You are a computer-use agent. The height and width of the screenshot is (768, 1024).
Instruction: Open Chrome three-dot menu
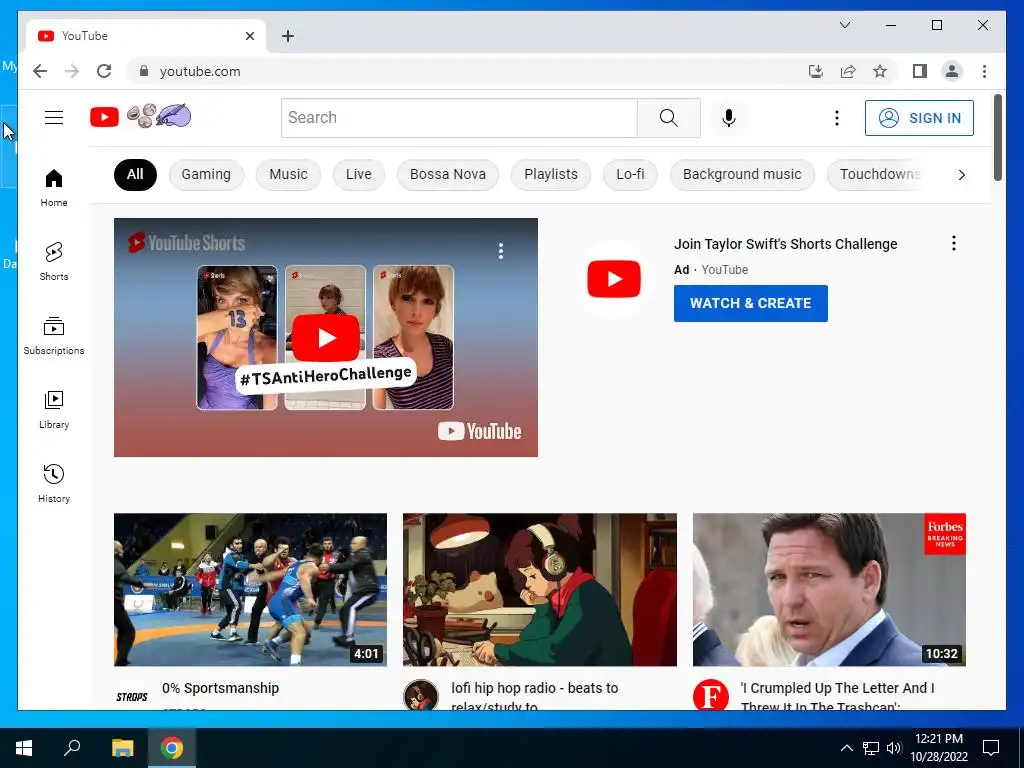click(x=984, y=71)
